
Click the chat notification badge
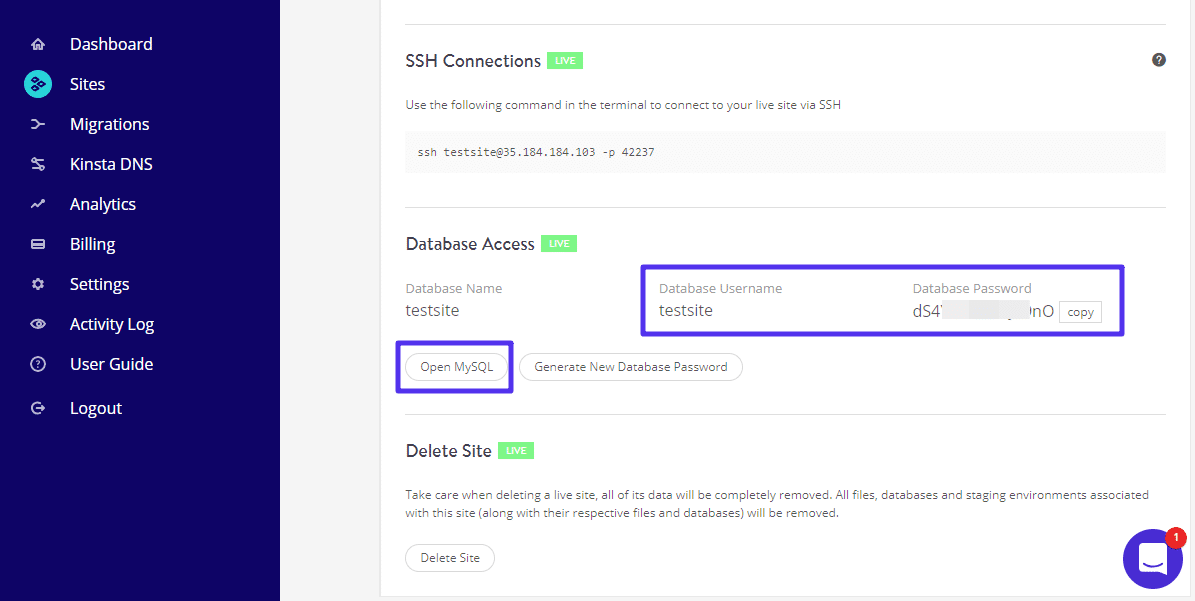(x=1177, y=537)
